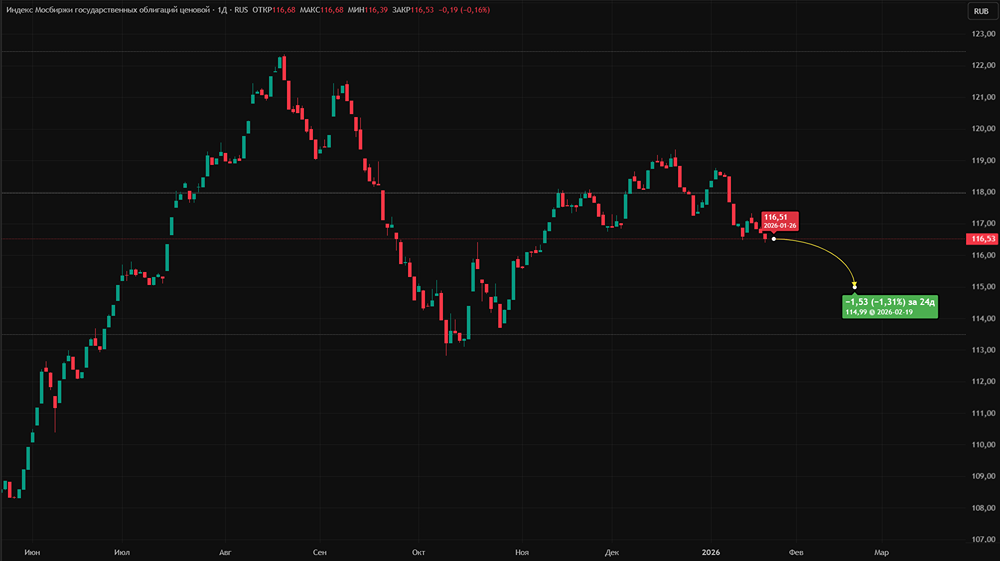Click the 119,00 price axis label
Image resolution: width=1000 pixels, height=561 pixels.
pos(983,161)
